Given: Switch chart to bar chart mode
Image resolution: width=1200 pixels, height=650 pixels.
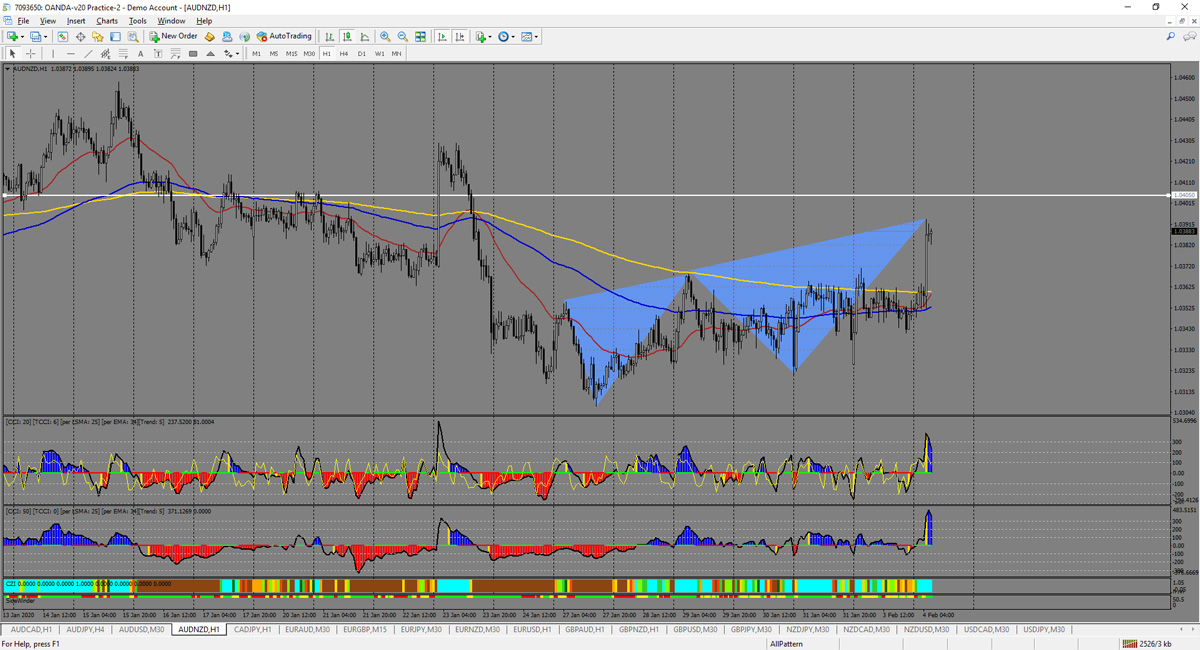Looking at the screenshot, I should tap(329, 37).
